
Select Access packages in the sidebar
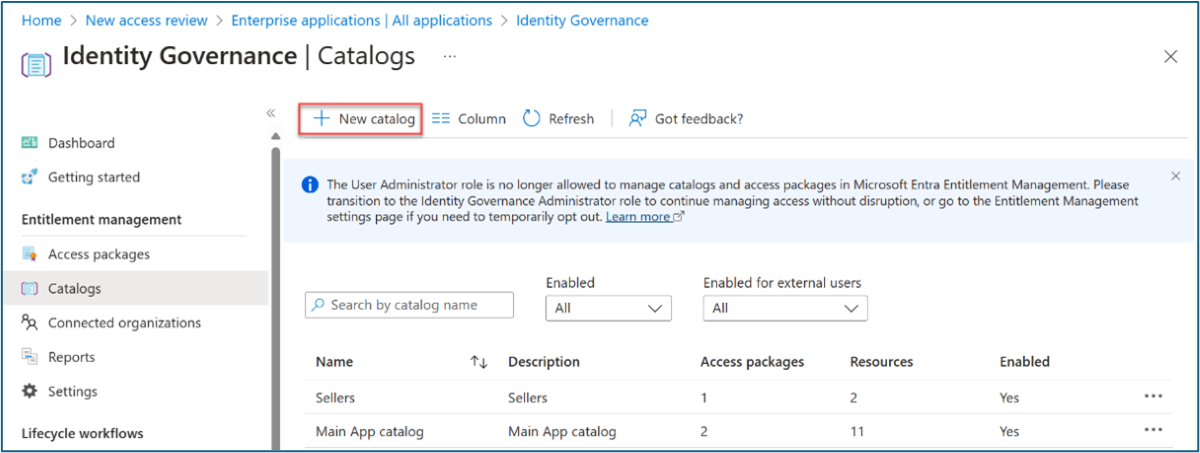[98, 254]
